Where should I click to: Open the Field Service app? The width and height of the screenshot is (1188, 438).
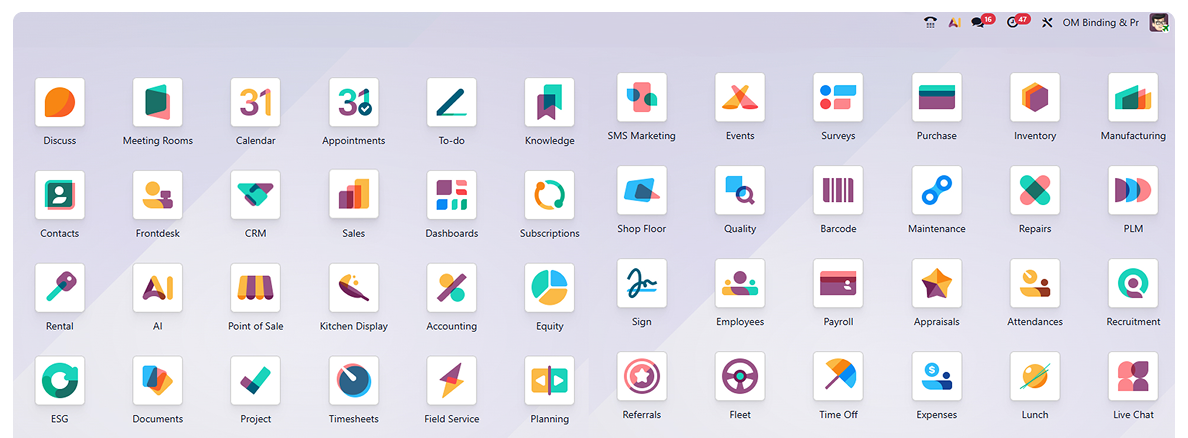pyautogui.click(x=451, y=381)
